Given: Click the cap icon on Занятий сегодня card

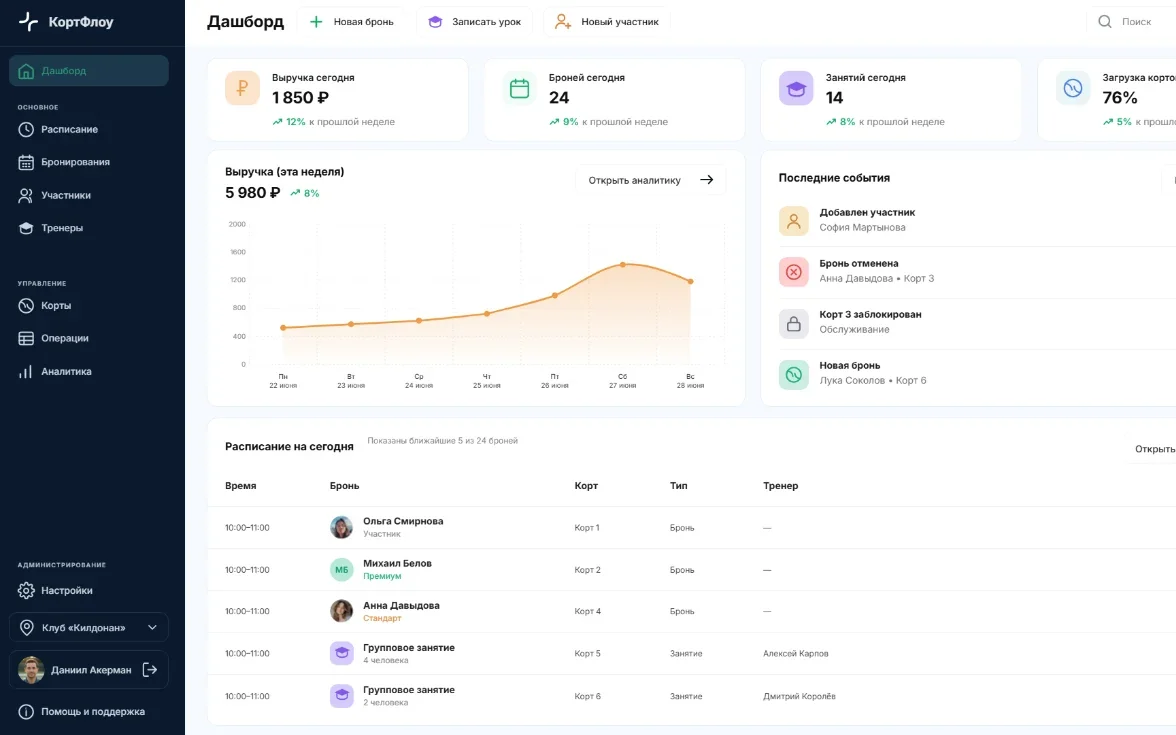Looking at the screenshot, I should pos(796,88).
